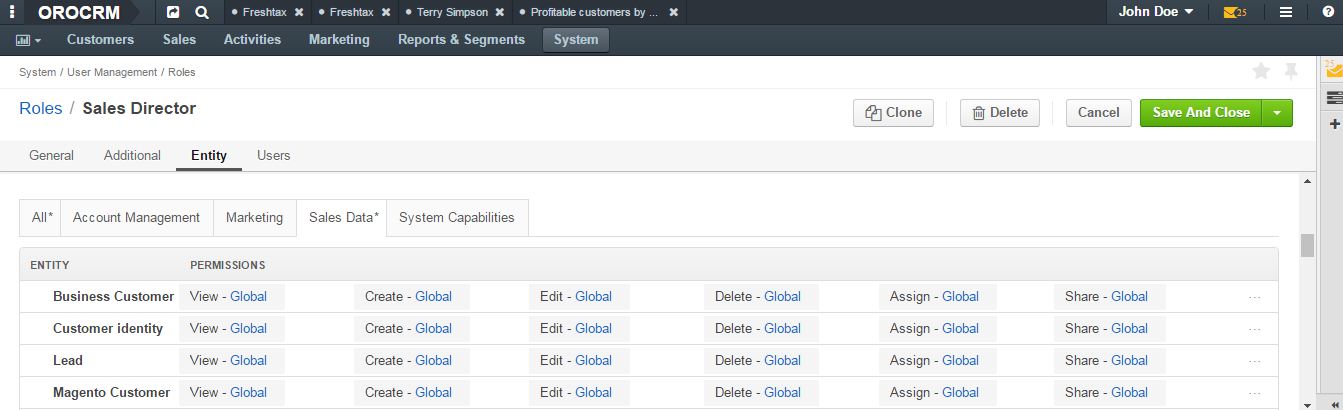
Task: Click the breadcrumb System / User Management / Roles
Action: pyautogui.click(x=107, y=72)
